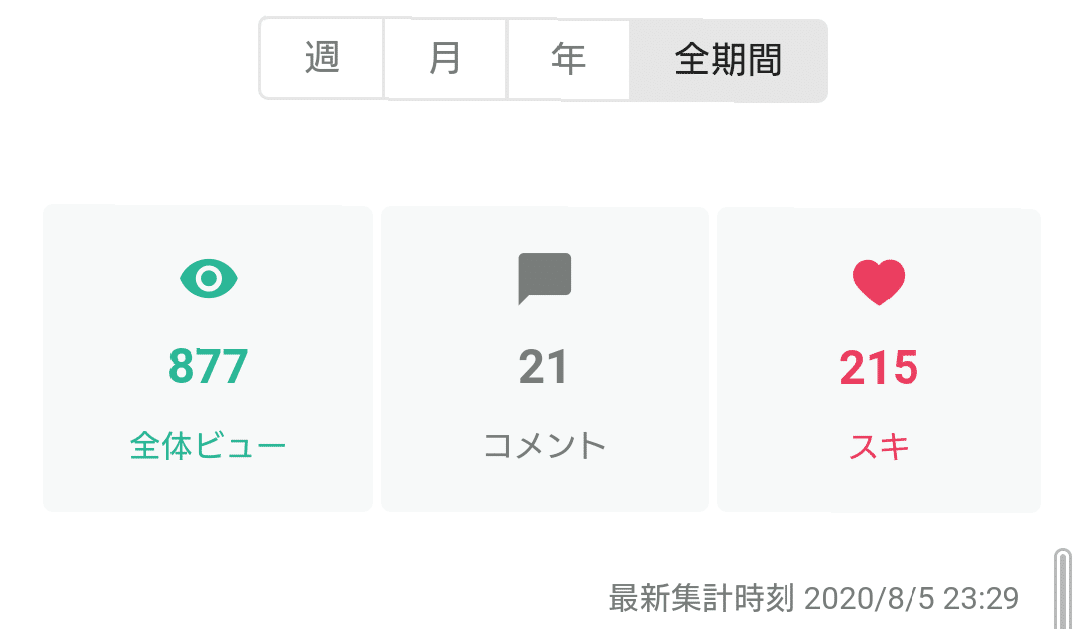Choose the 年 (year) period tab

click(x=568, y=59)
